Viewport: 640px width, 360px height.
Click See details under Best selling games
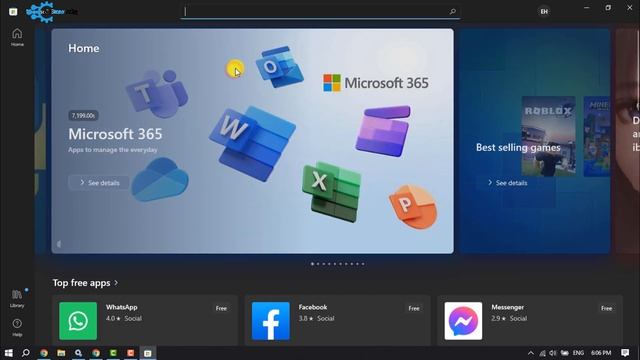(507, 183)
